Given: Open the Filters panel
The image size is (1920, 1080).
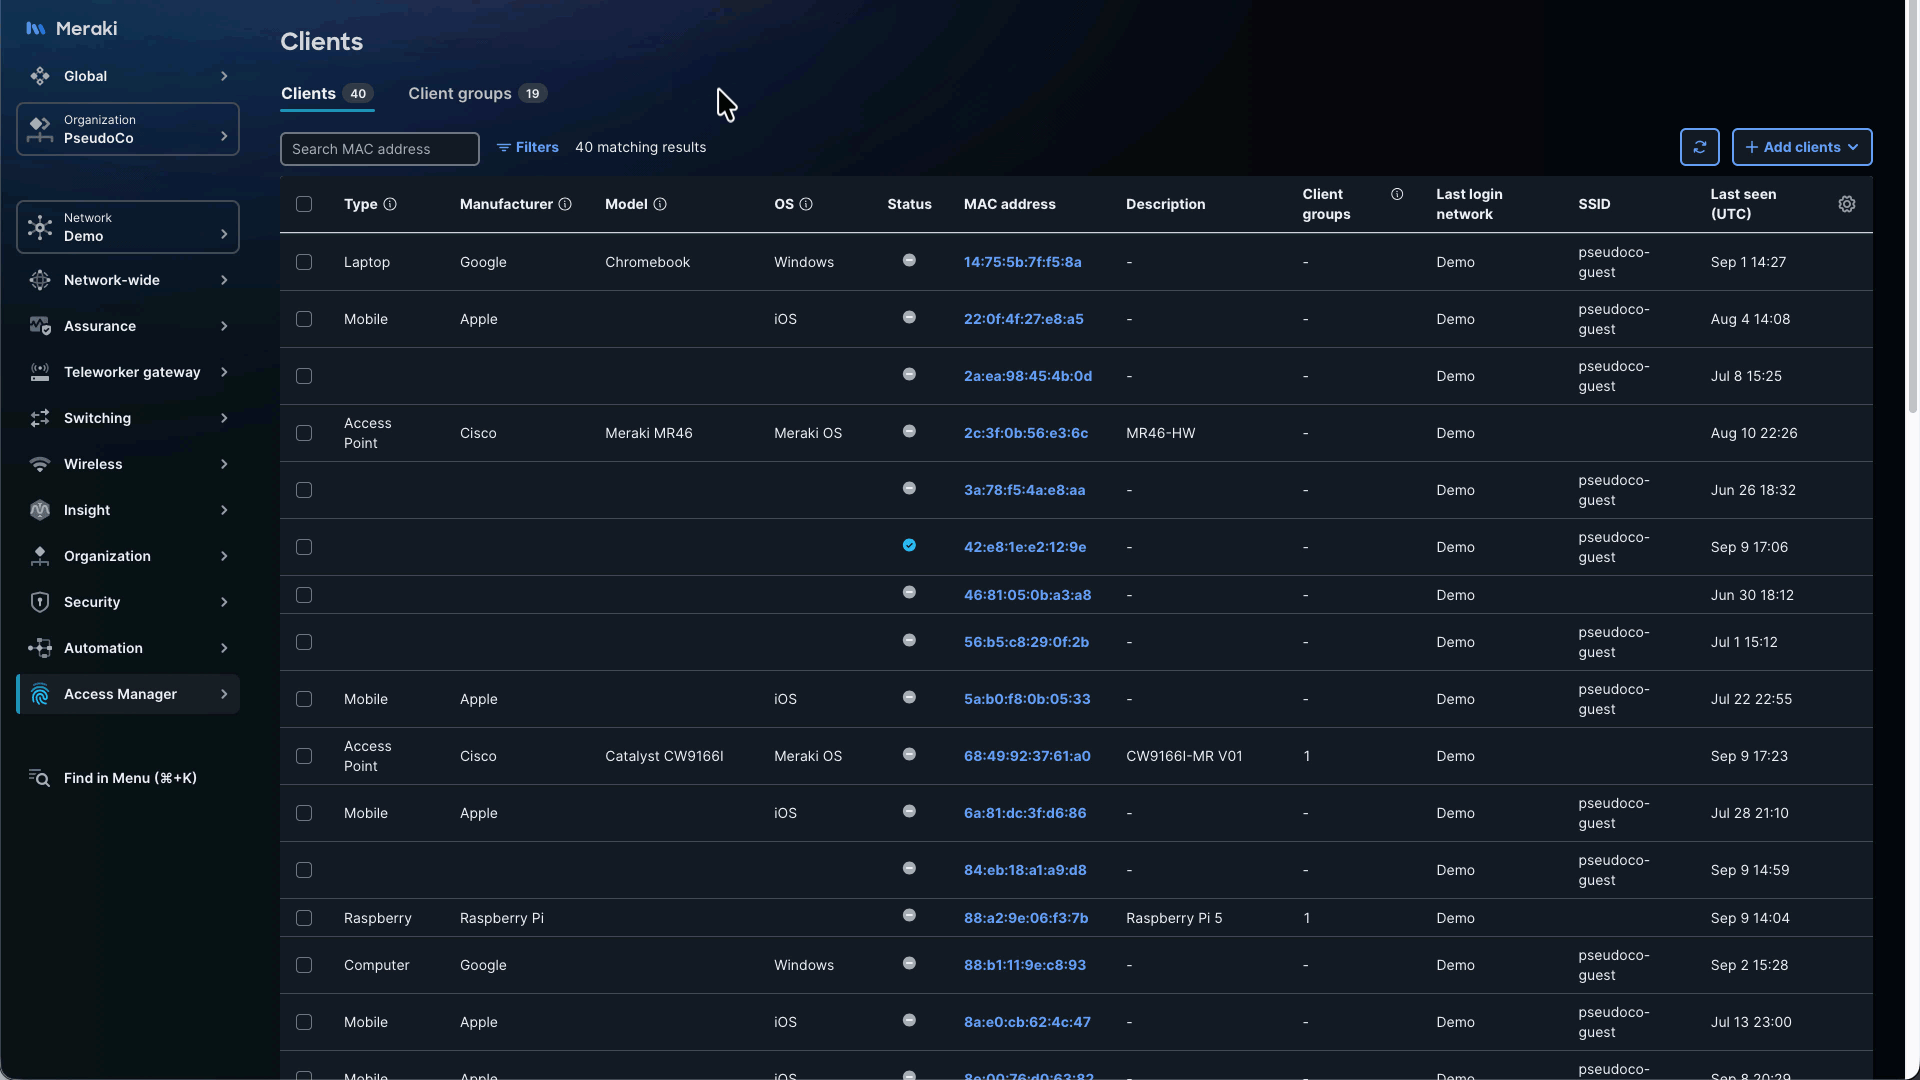Looking at the screenshot, I should pos(527,147).
